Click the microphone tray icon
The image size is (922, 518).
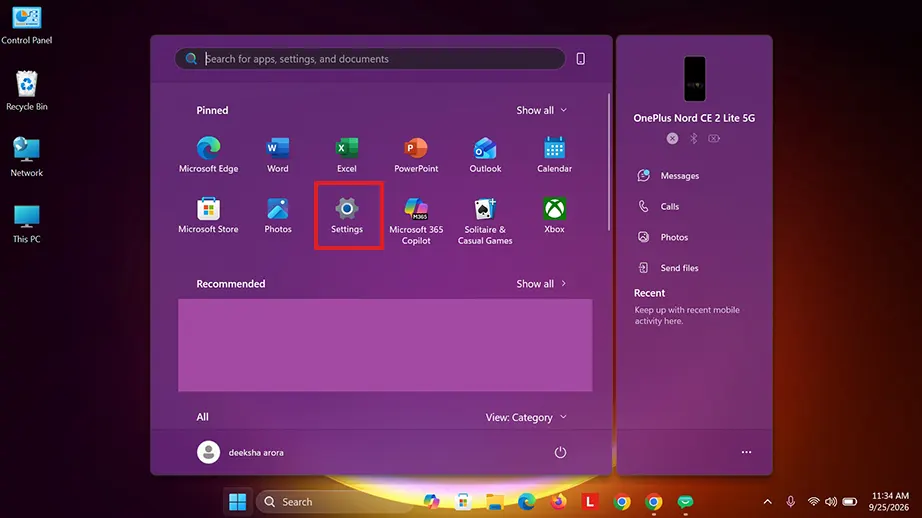(790, 502)
